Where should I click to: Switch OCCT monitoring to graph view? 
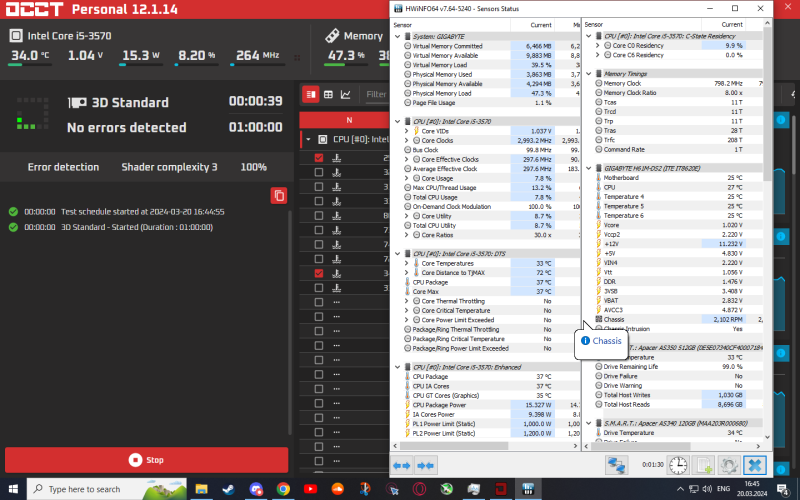click(x=345, y=95)
